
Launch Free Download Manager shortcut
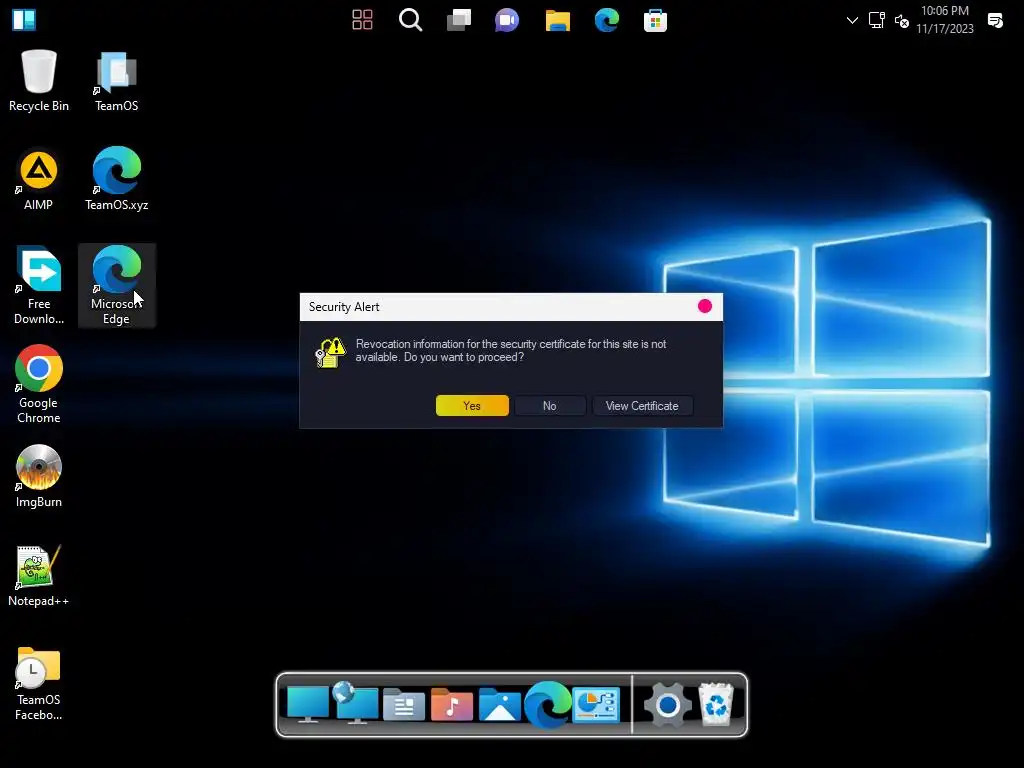coord(39,285)
